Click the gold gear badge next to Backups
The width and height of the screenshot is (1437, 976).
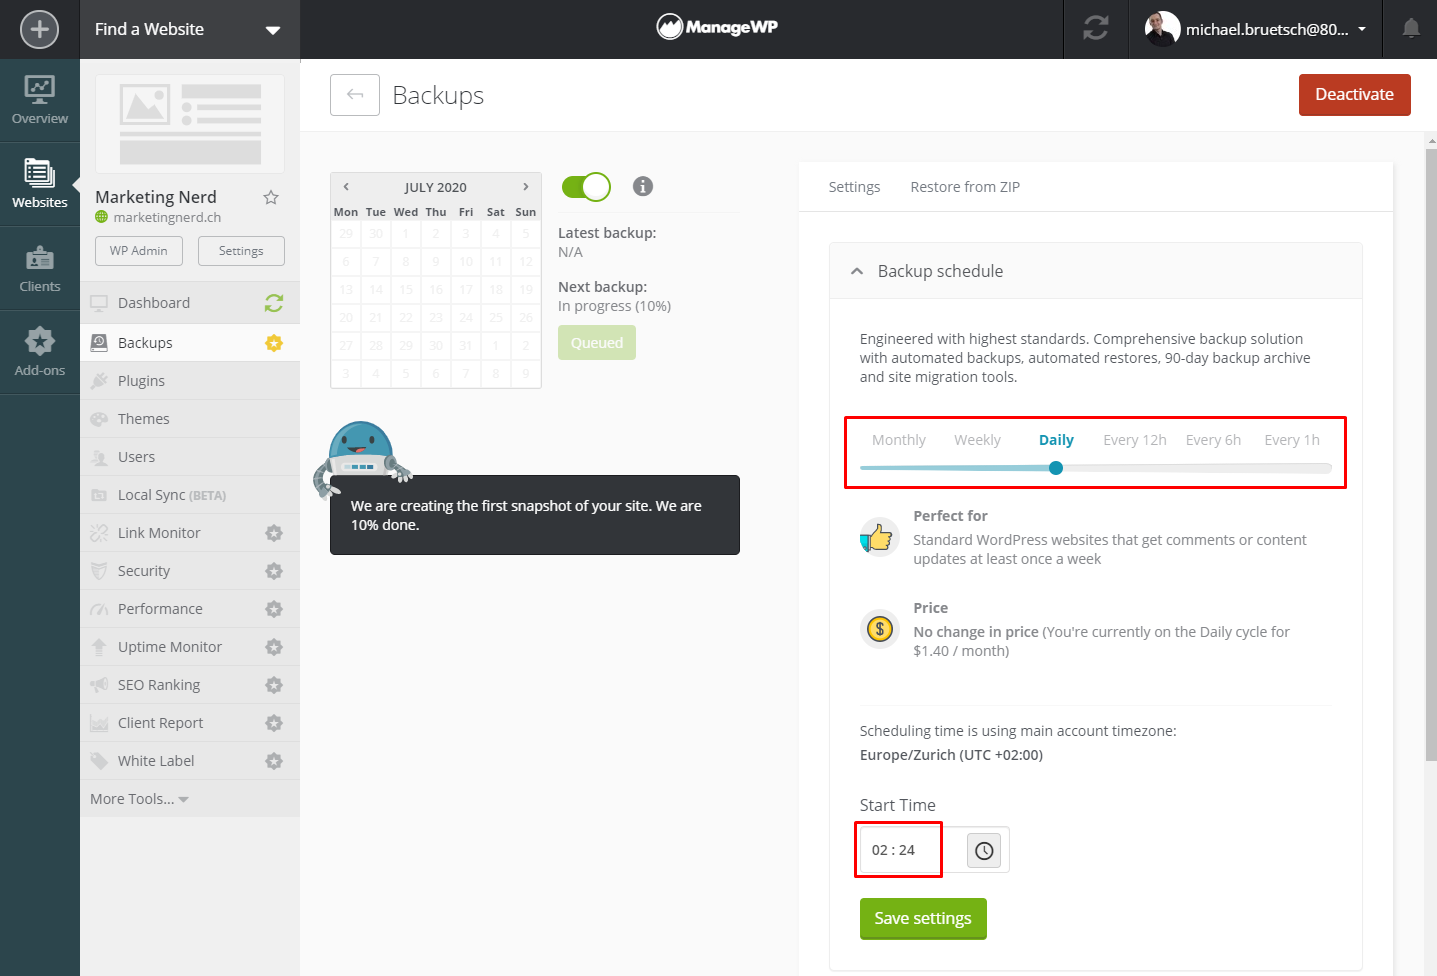274,343
